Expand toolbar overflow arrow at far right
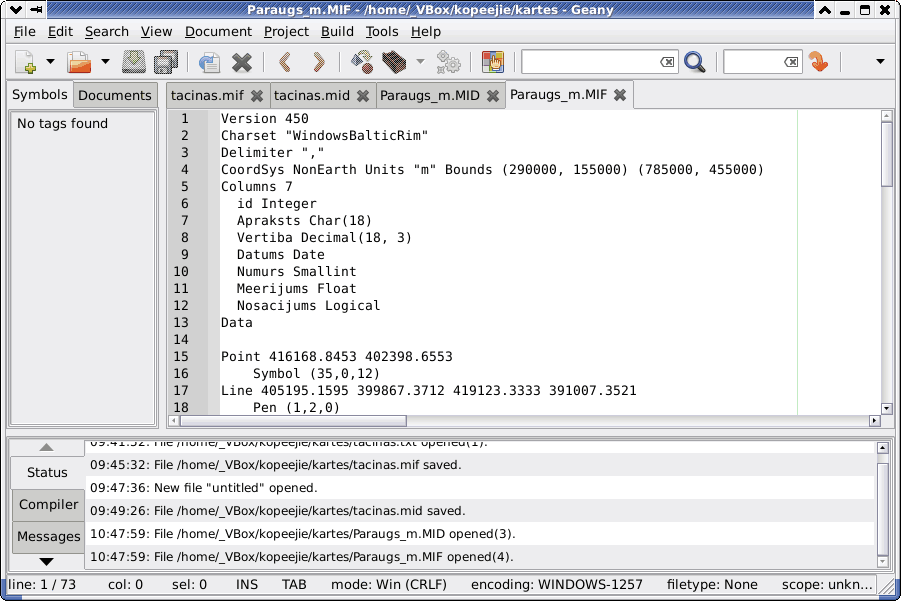 click(x=880, y=61)
